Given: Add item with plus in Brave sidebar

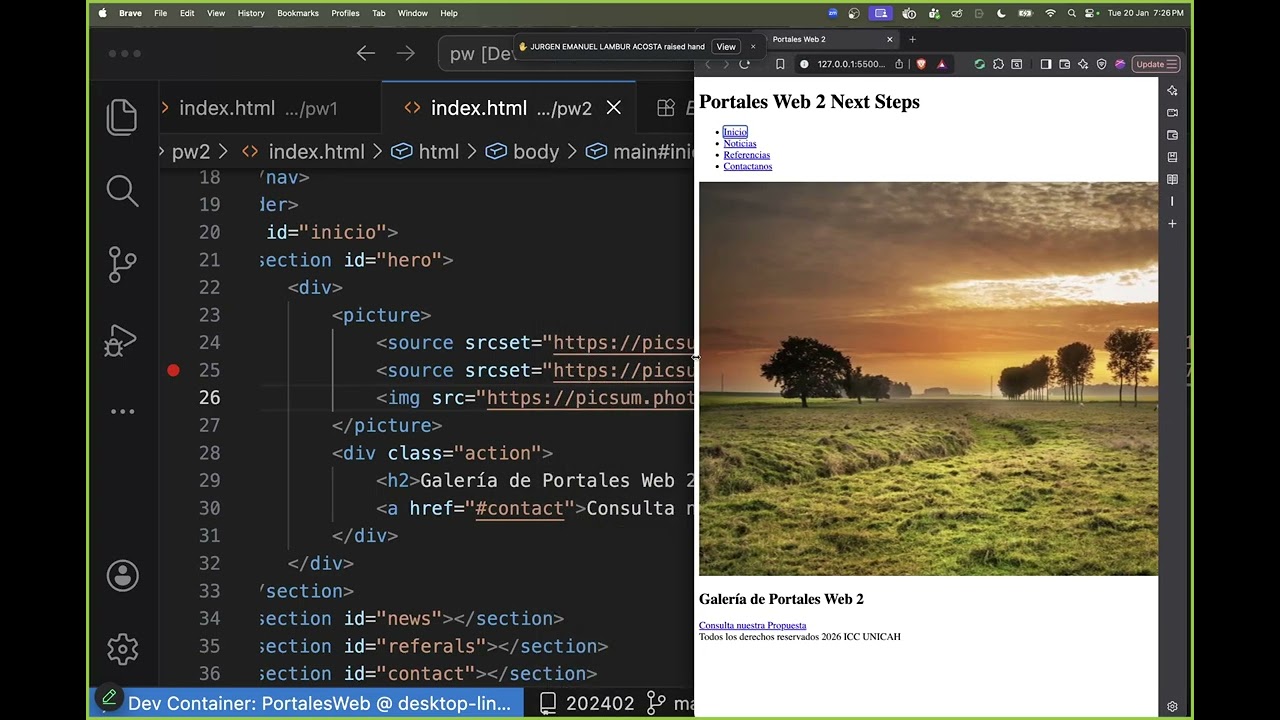Looking at the screenshot, I should coord(1172,224).
